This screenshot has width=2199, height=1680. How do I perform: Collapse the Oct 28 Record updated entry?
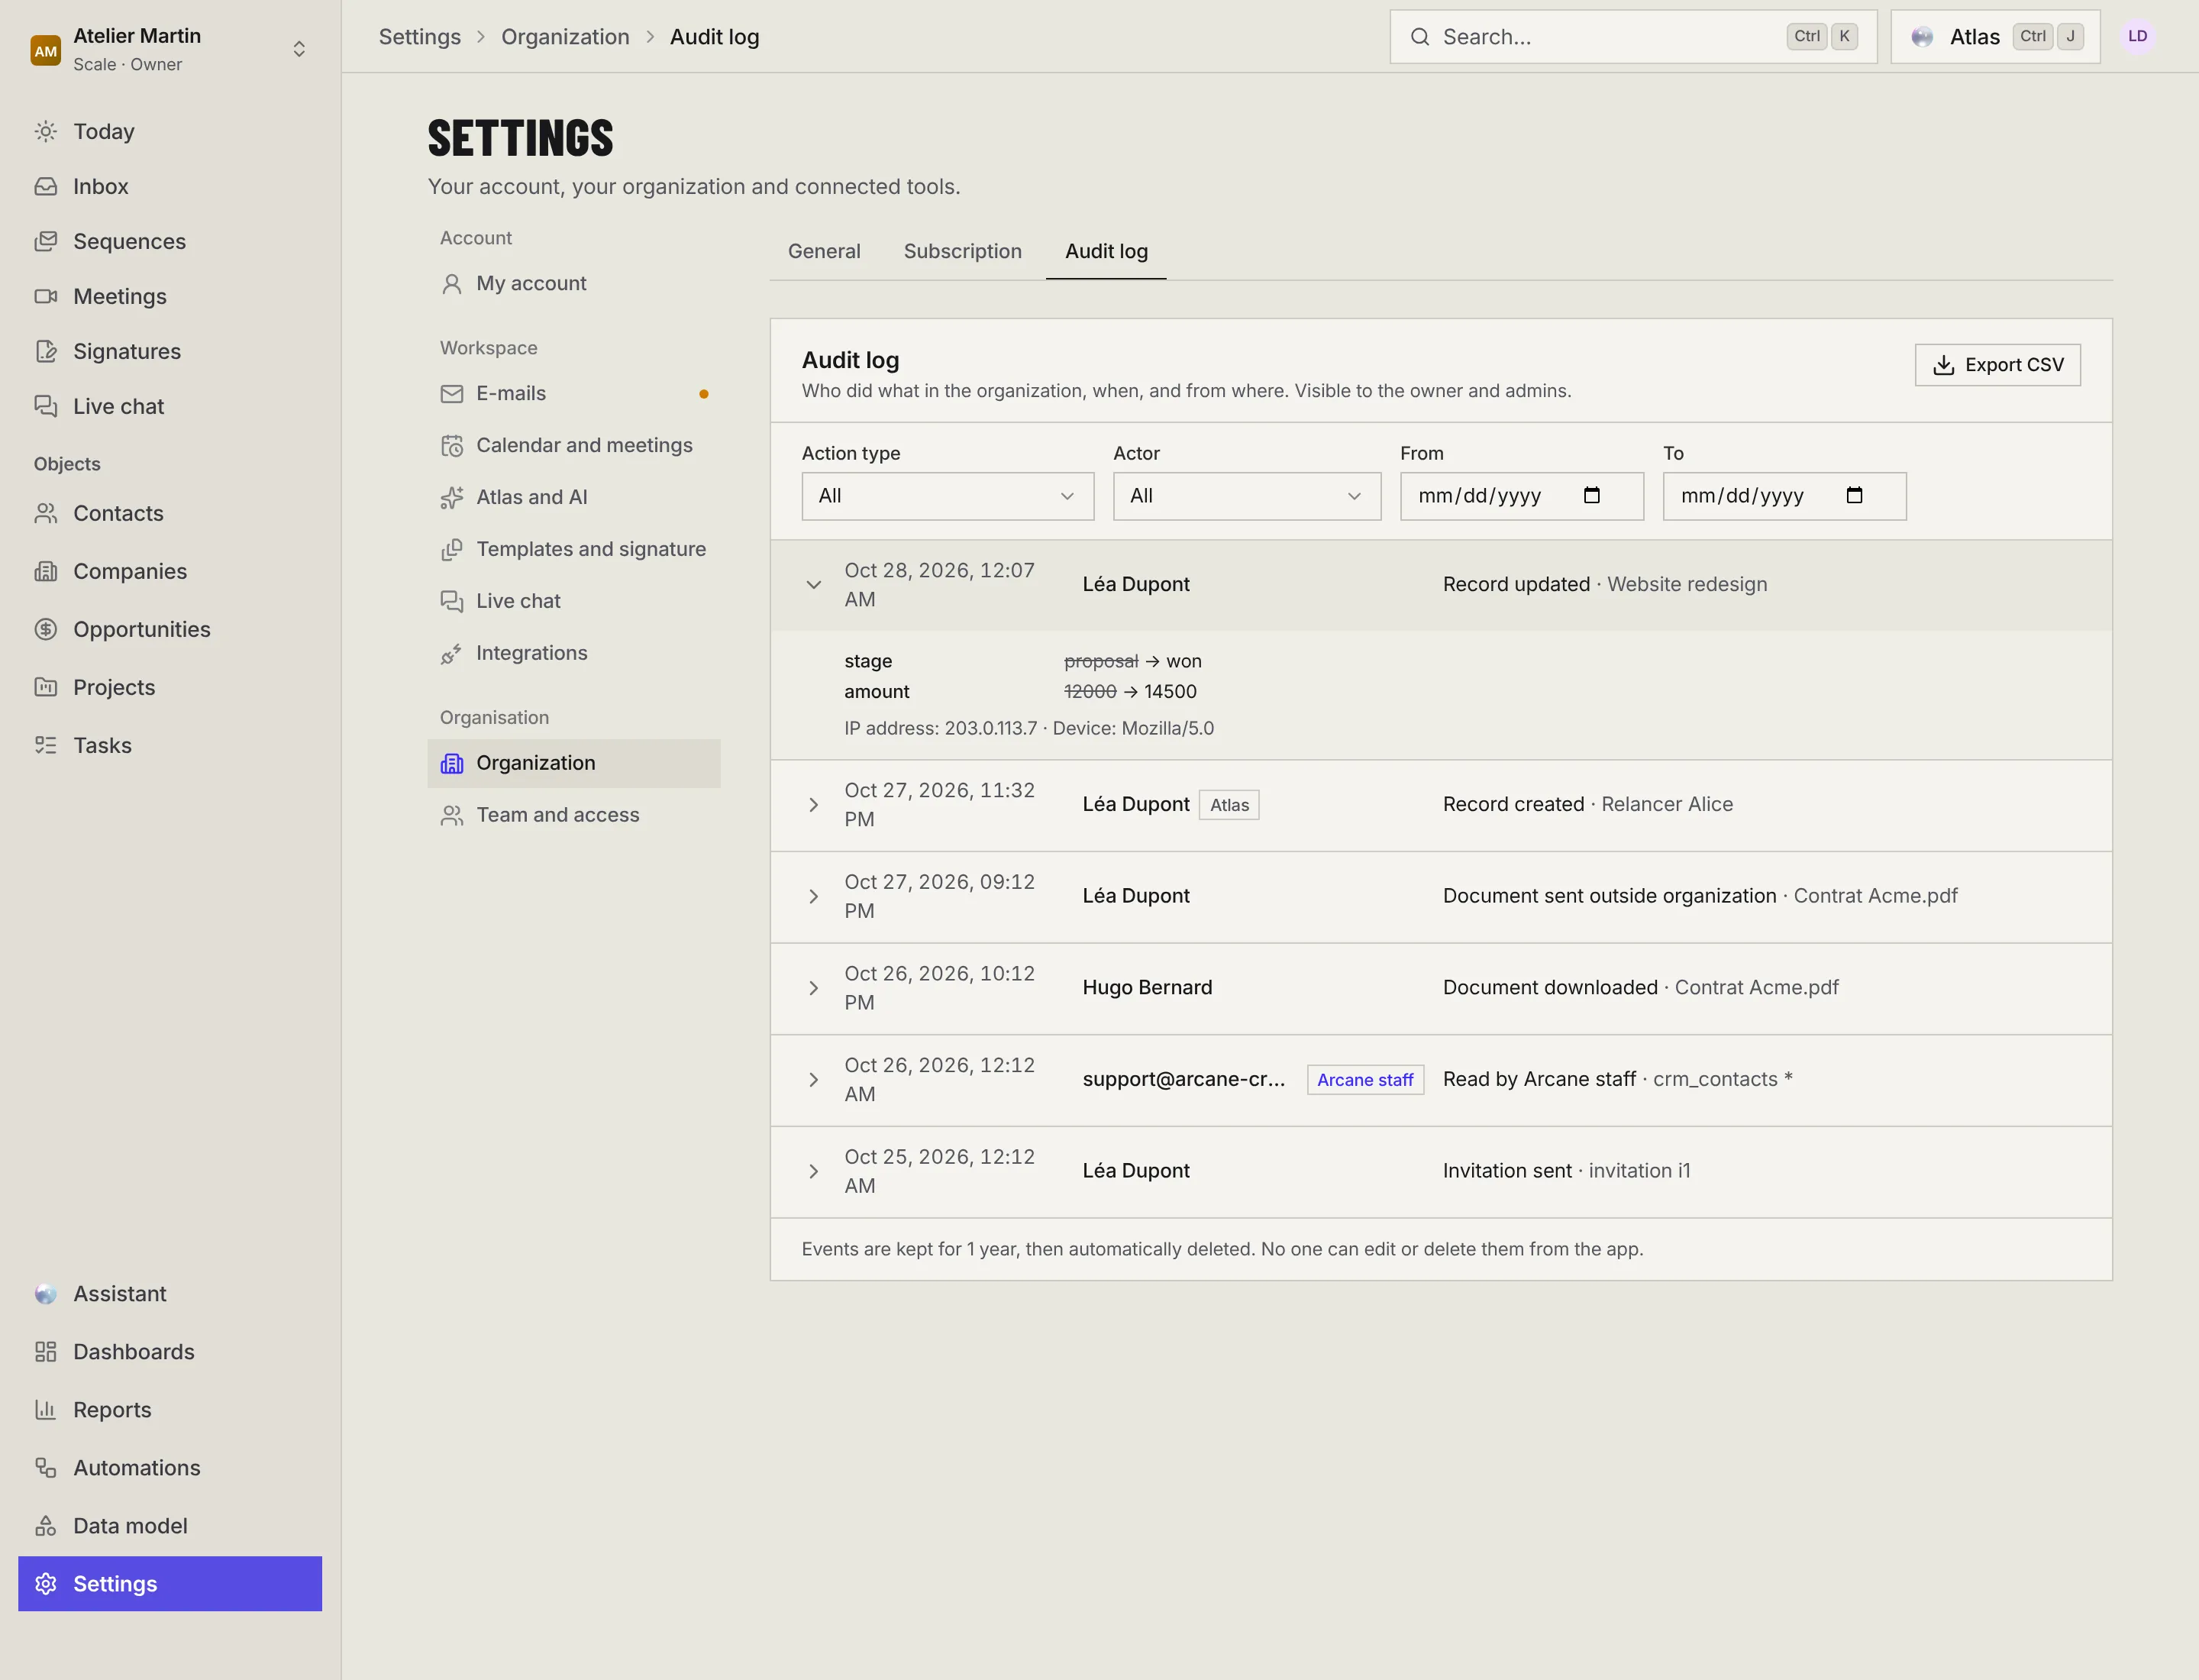tap(813, 585)
